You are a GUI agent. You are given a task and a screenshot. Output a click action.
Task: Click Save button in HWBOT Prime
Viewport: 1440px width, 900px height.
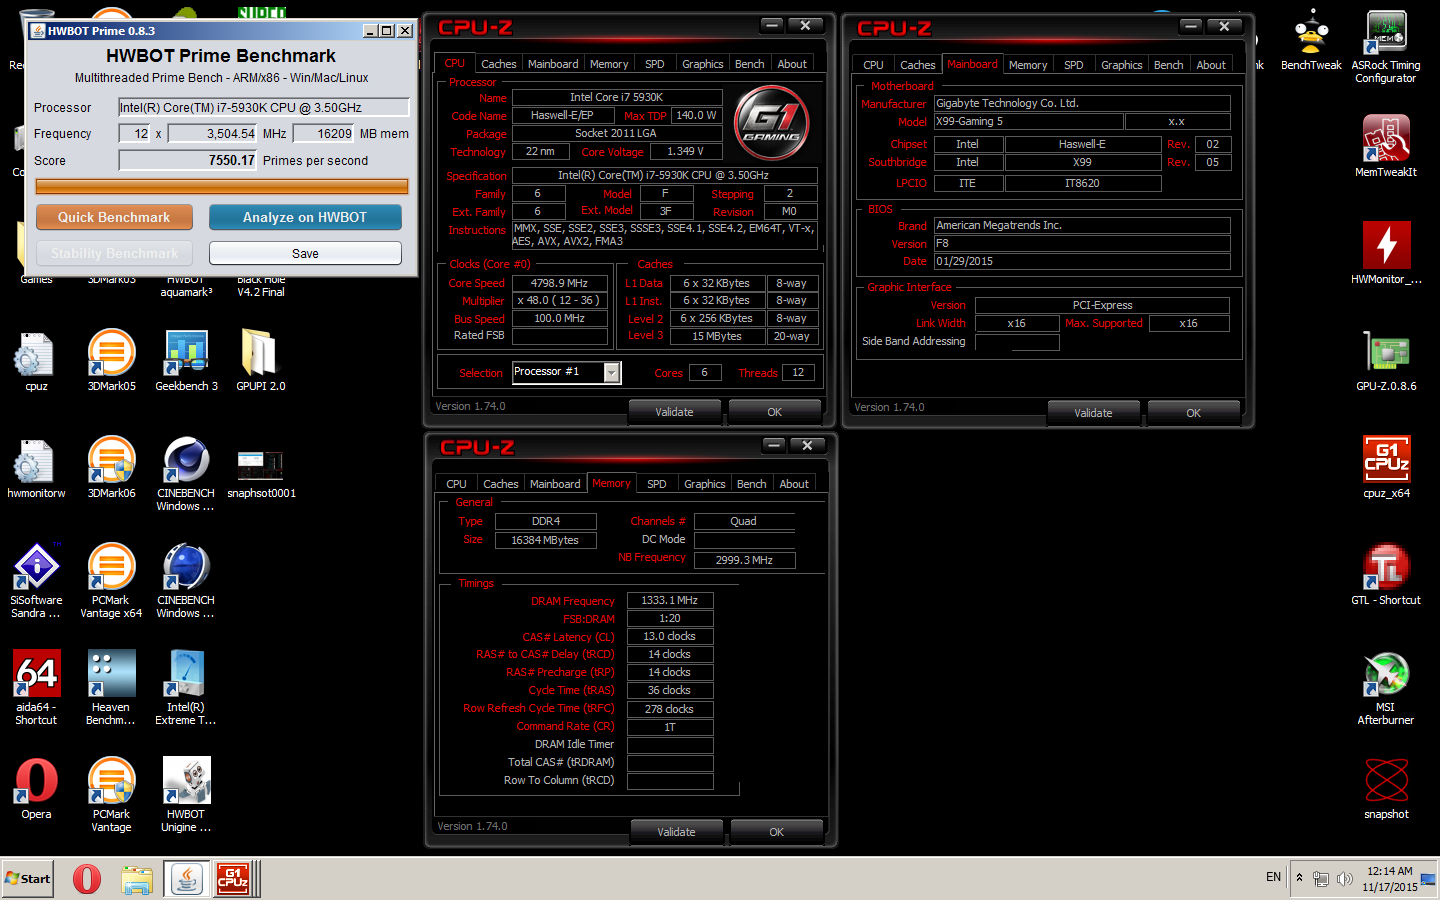pos(305,253)
